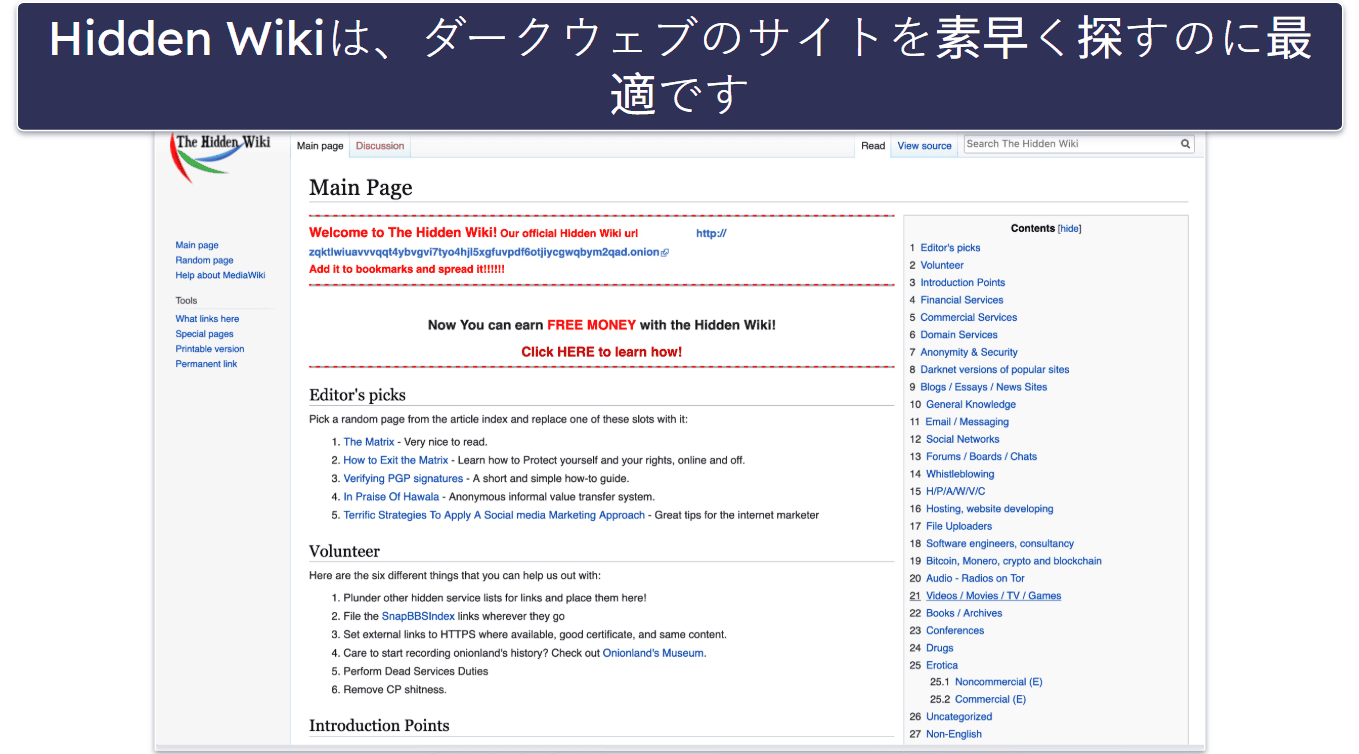Jump to Whistleblowing in Contents
1359x754 pixels.
960,474
